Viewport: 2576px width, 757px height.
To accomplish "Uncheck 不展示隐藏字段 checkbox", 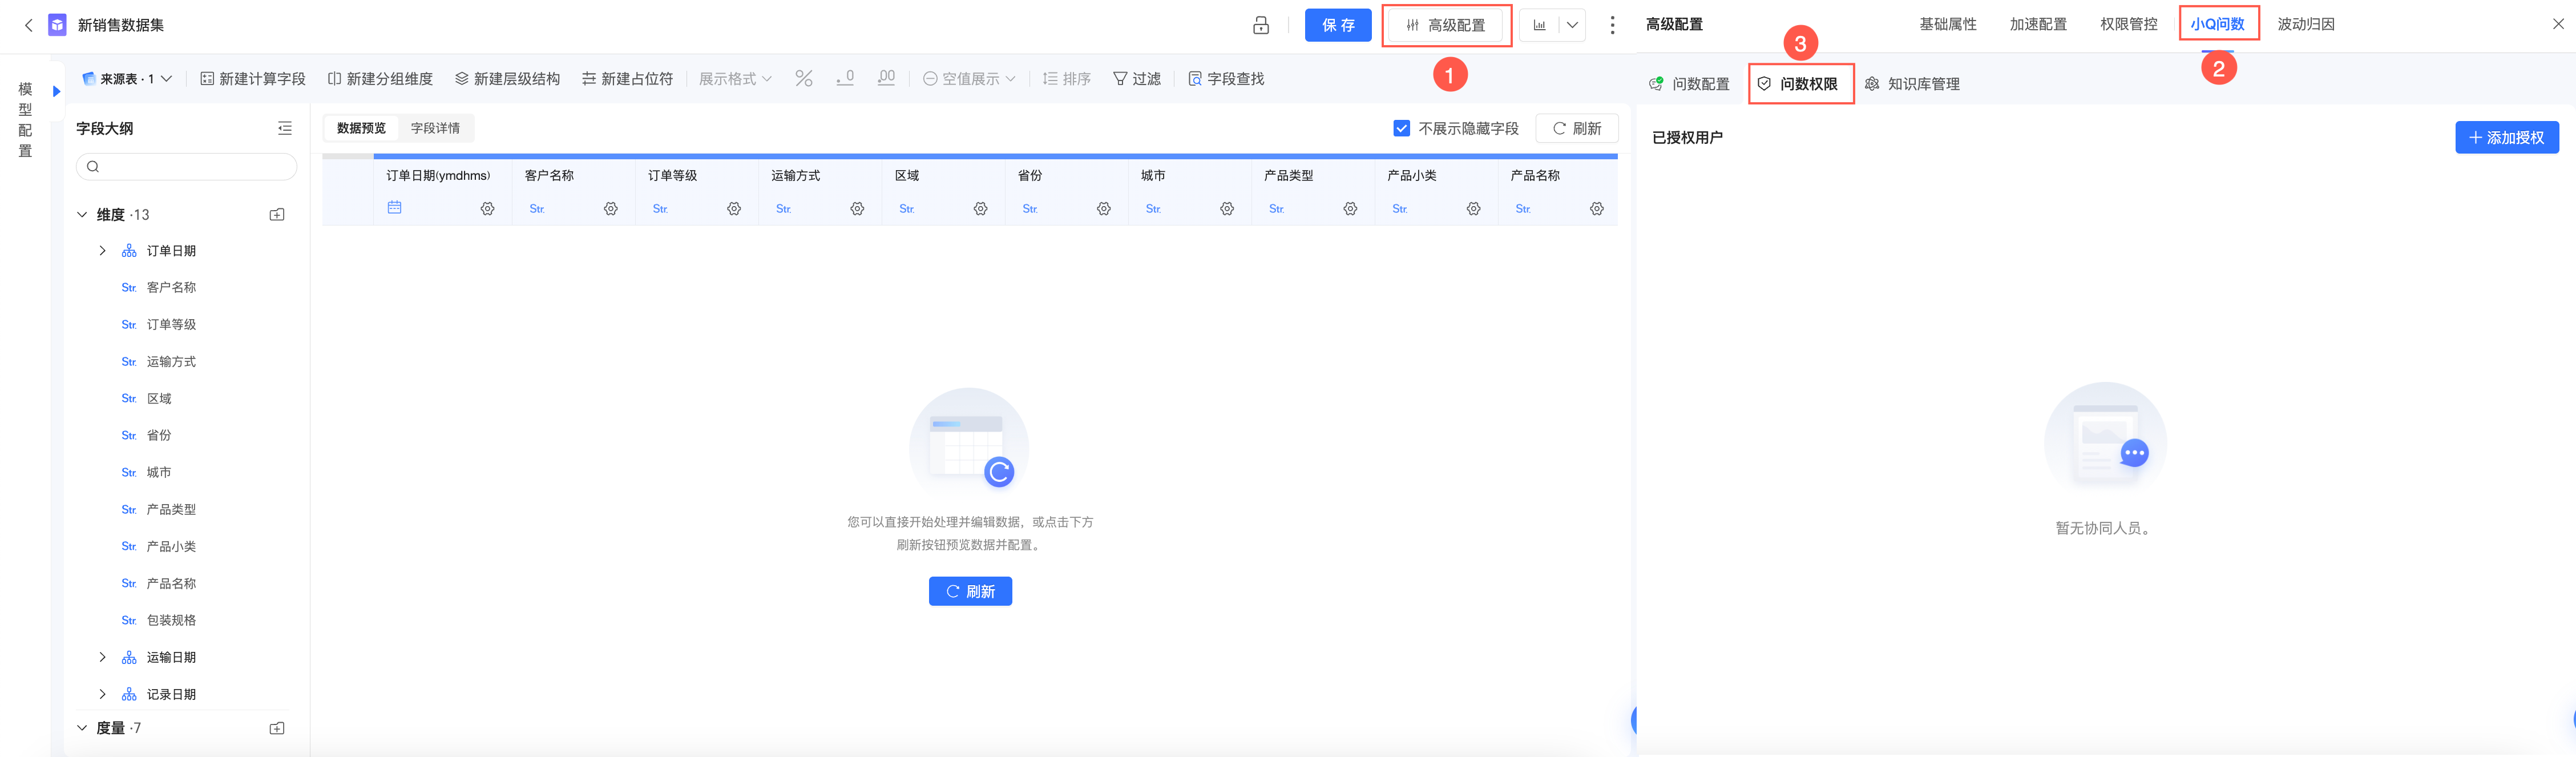I will tap(1401, 128).
